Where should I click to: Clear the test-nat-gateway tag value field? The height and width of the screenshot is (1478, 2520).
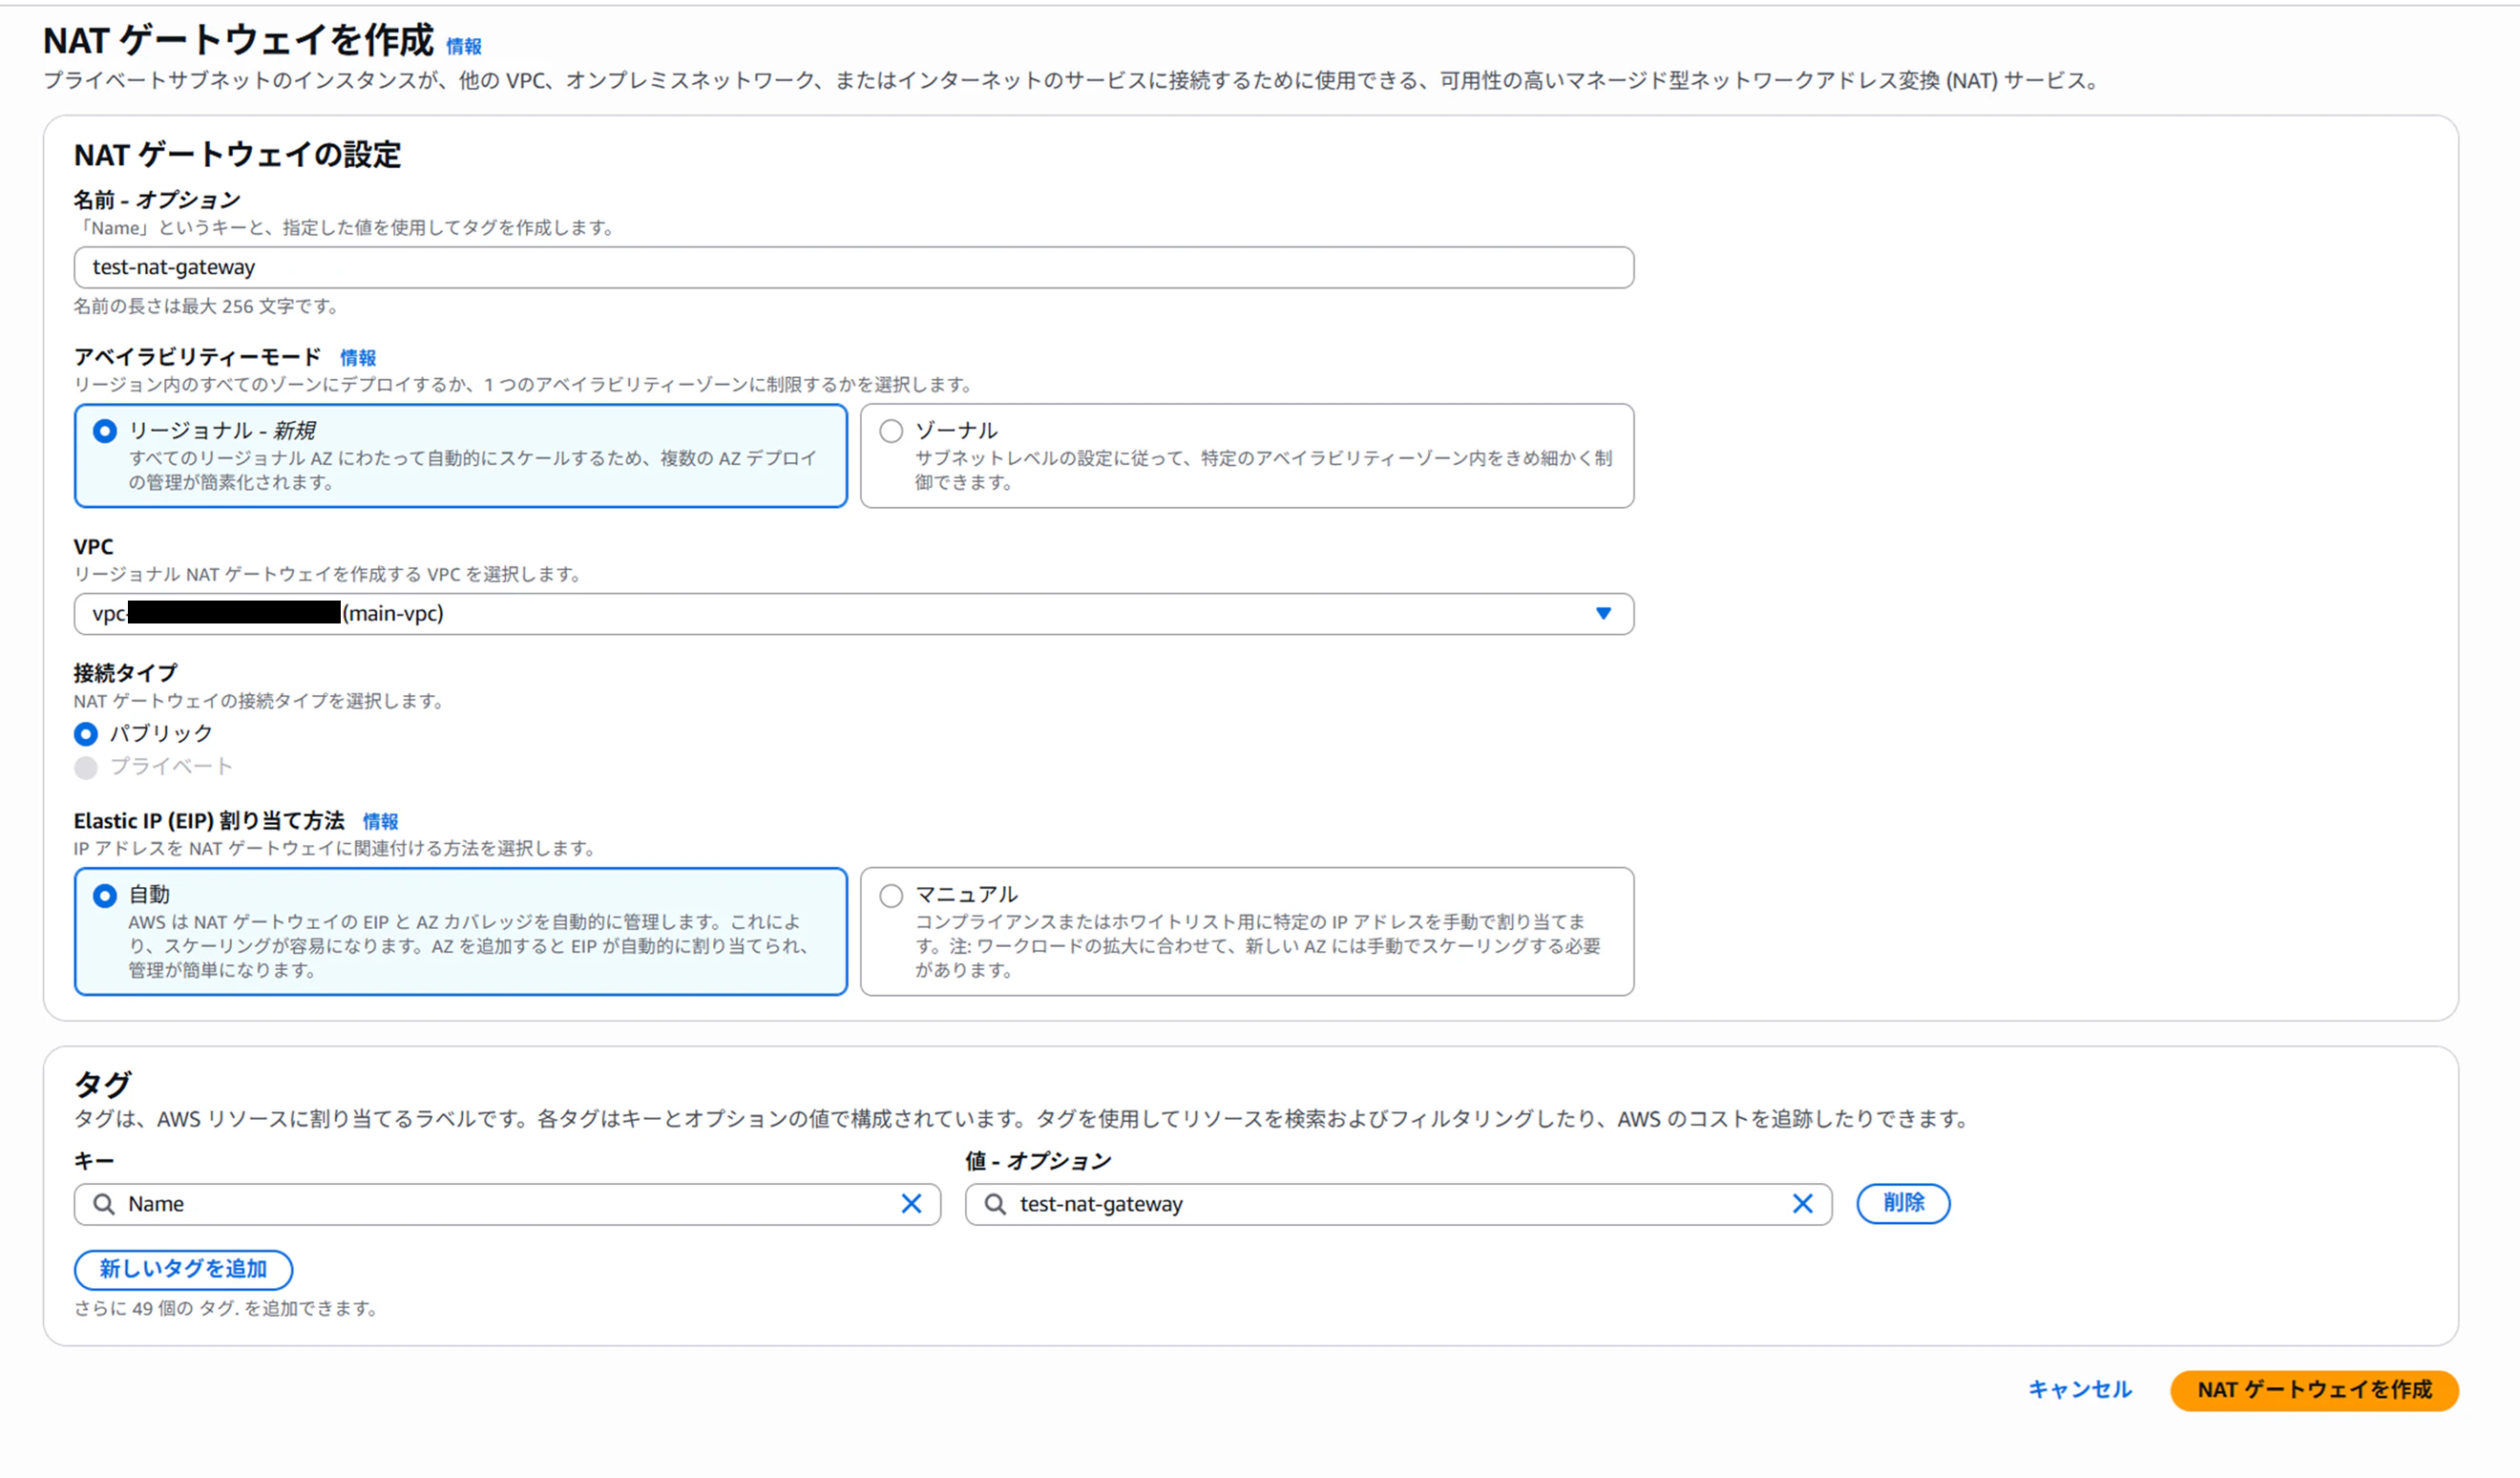click(1802, 1204)
